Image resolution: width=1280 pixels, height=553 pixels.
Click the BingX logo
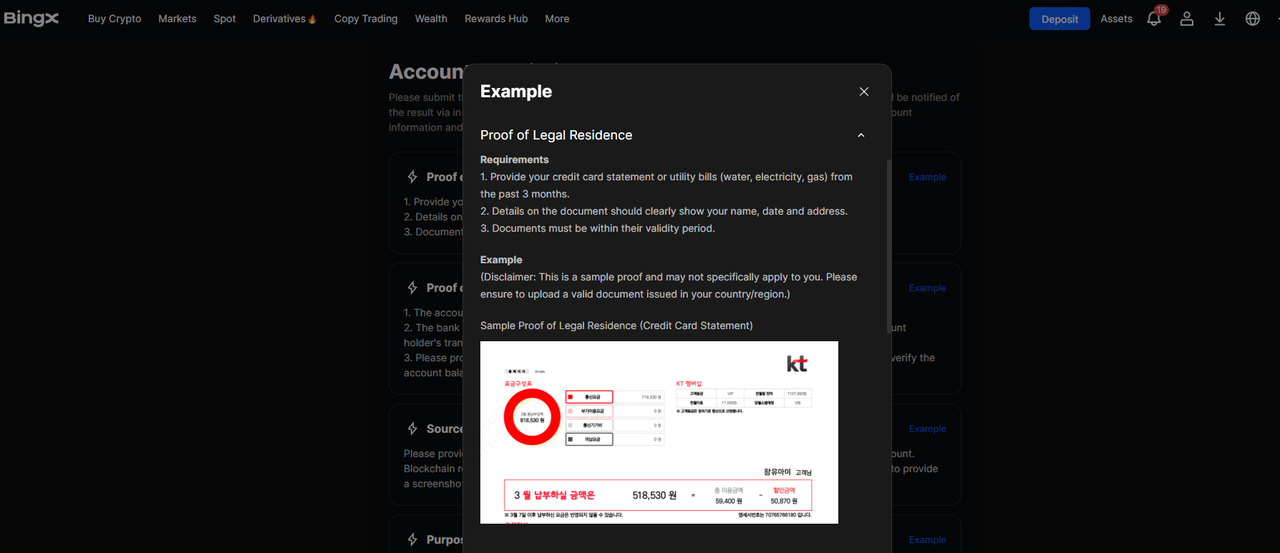[30, 18]
